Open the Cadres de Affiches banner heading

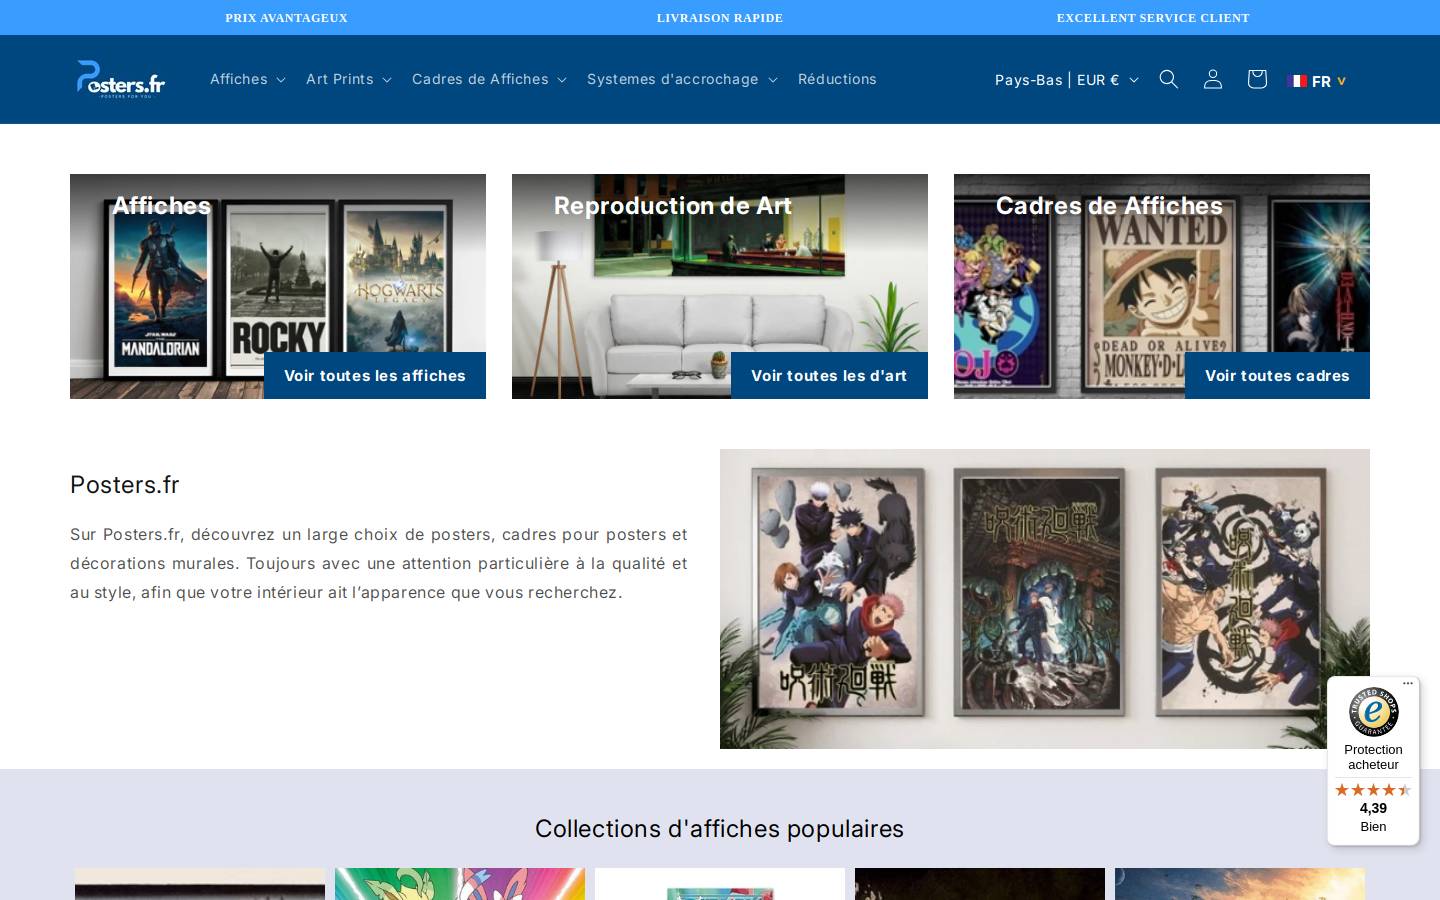point(1109,205)
